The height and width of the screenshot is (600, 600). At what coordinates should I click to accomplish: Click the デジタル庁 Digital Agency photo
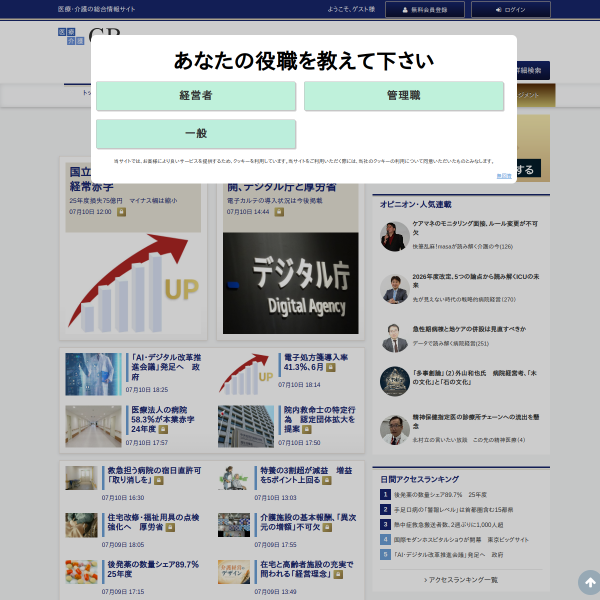coord(291,283)
